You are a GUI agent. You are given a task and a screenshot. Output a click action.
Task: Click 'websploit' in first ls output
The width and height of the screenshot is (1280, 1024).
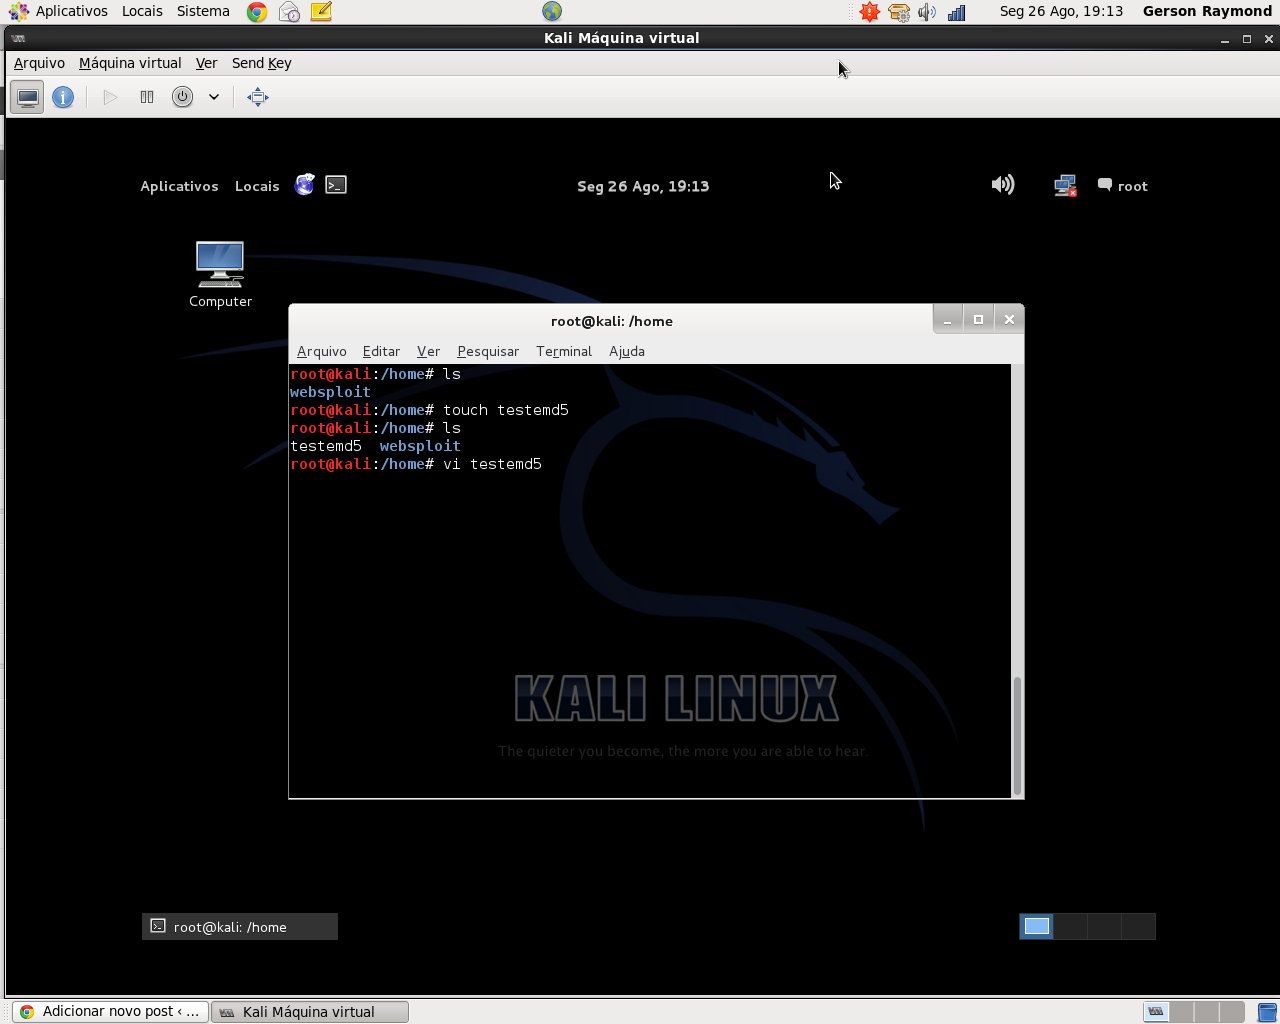(x=330, y=392)
